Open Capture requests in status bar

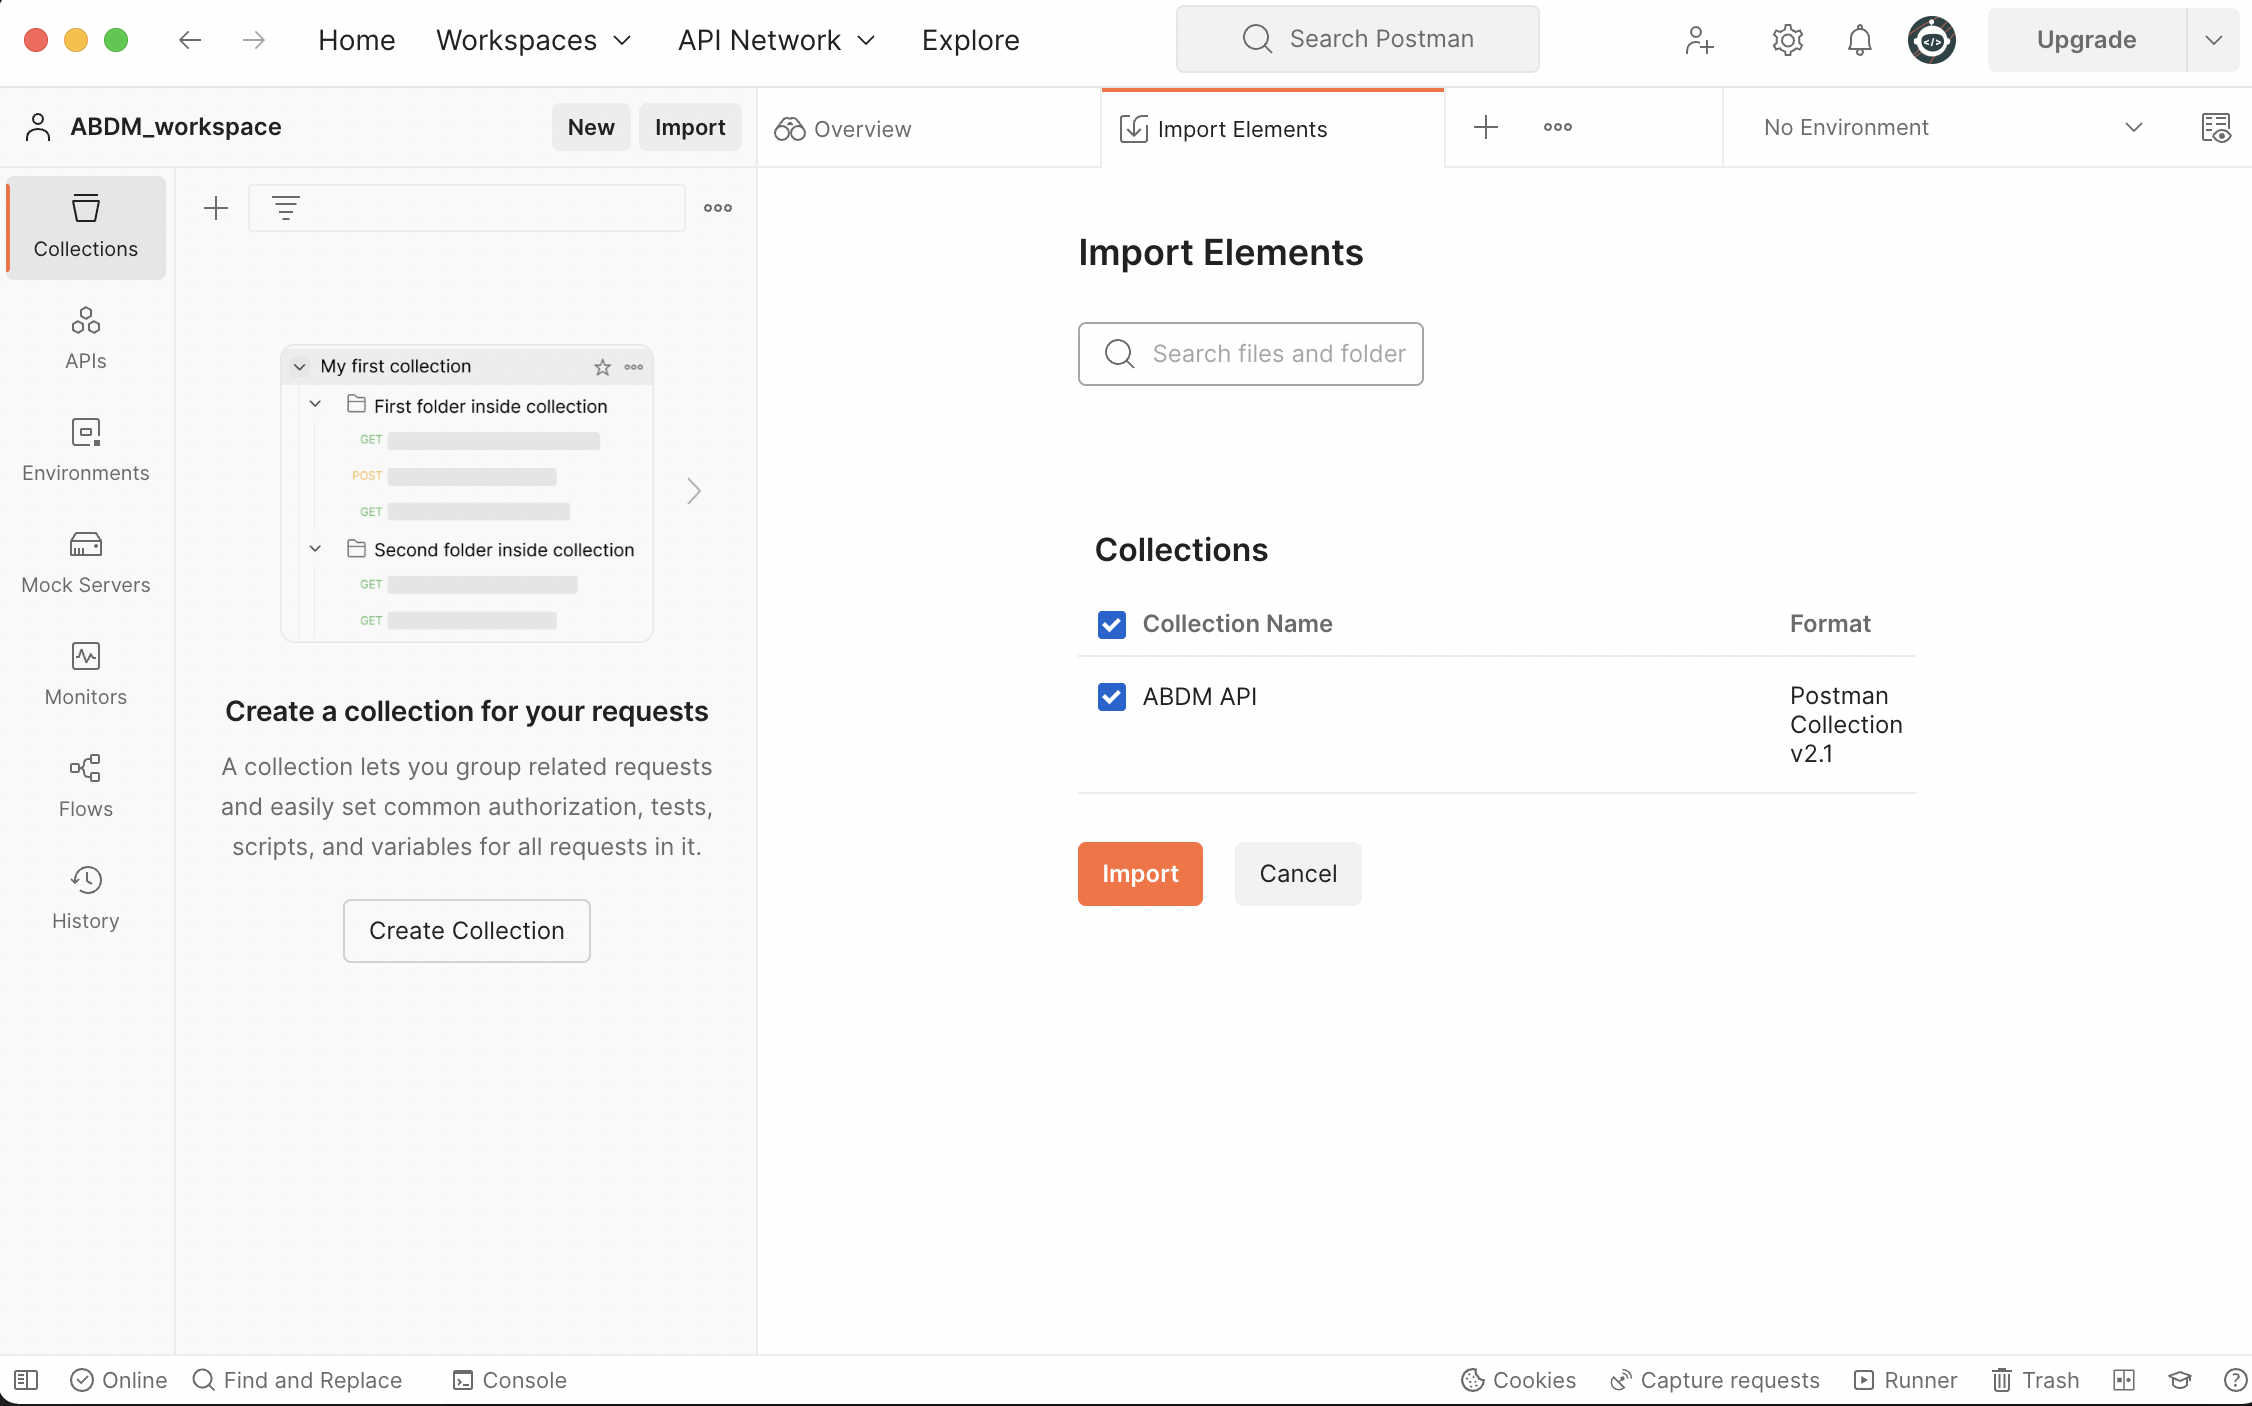pyautogui.click(x=1714, y=1380)
